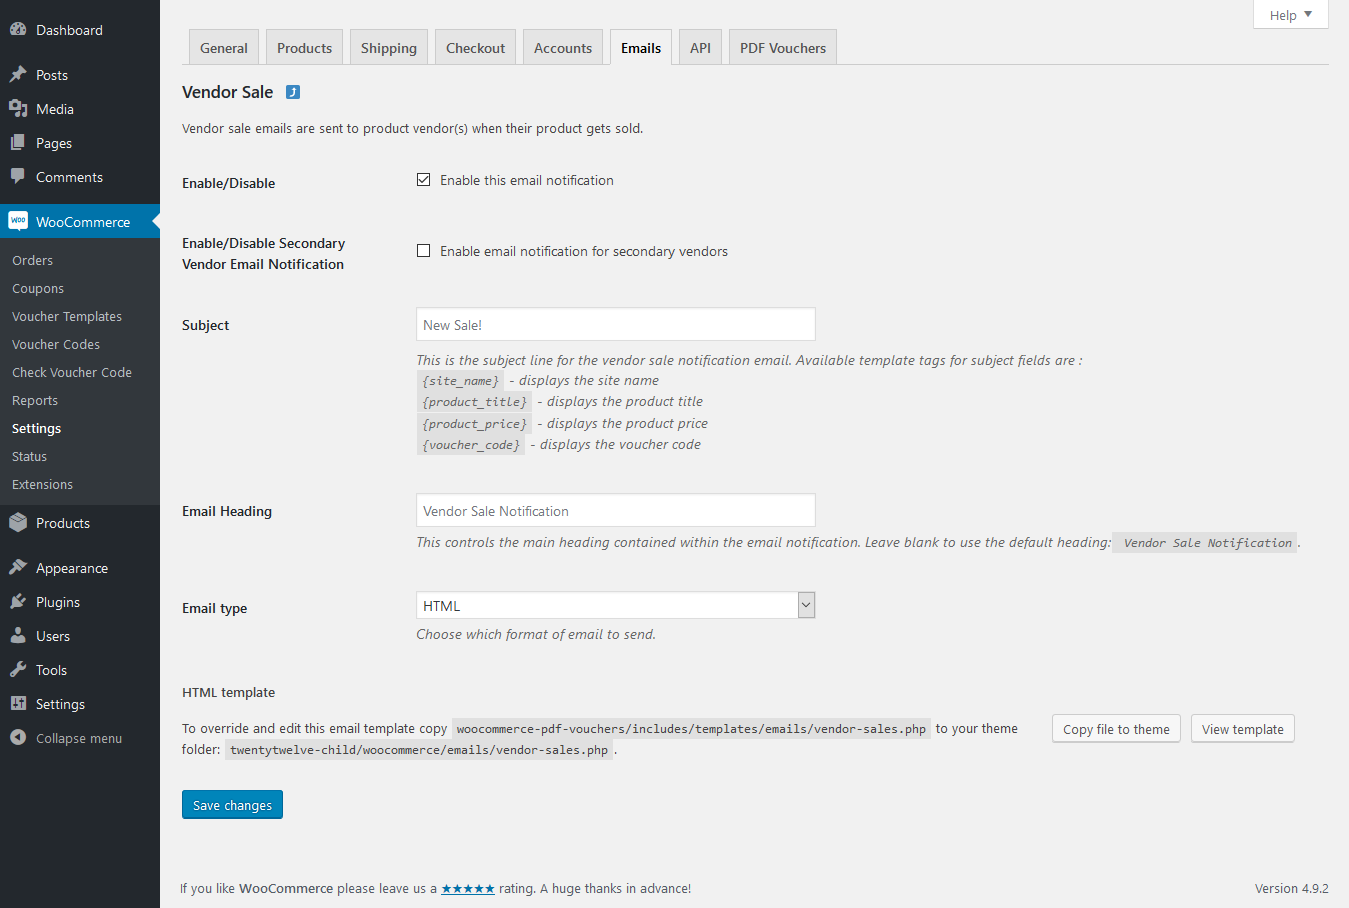Click the Media icon in sidebar
Viewport: 1349px width, 908px height.
18,109
